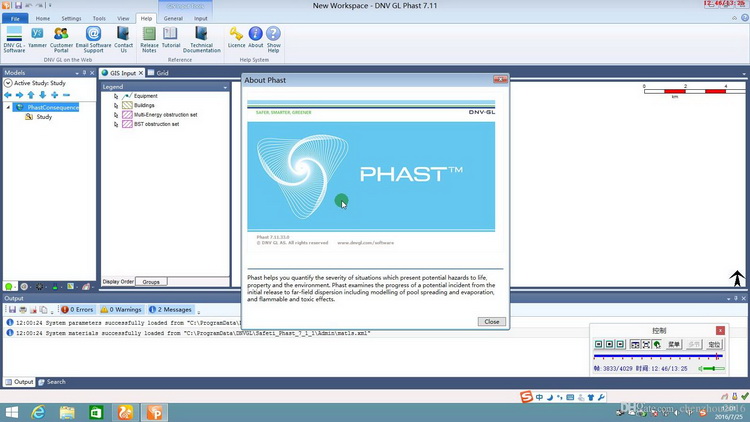The width and height of the screenshot is (750, 422).
Task: Click the save icon in Output toolbar
Action: pyautogui.click(x=12, y=310)
